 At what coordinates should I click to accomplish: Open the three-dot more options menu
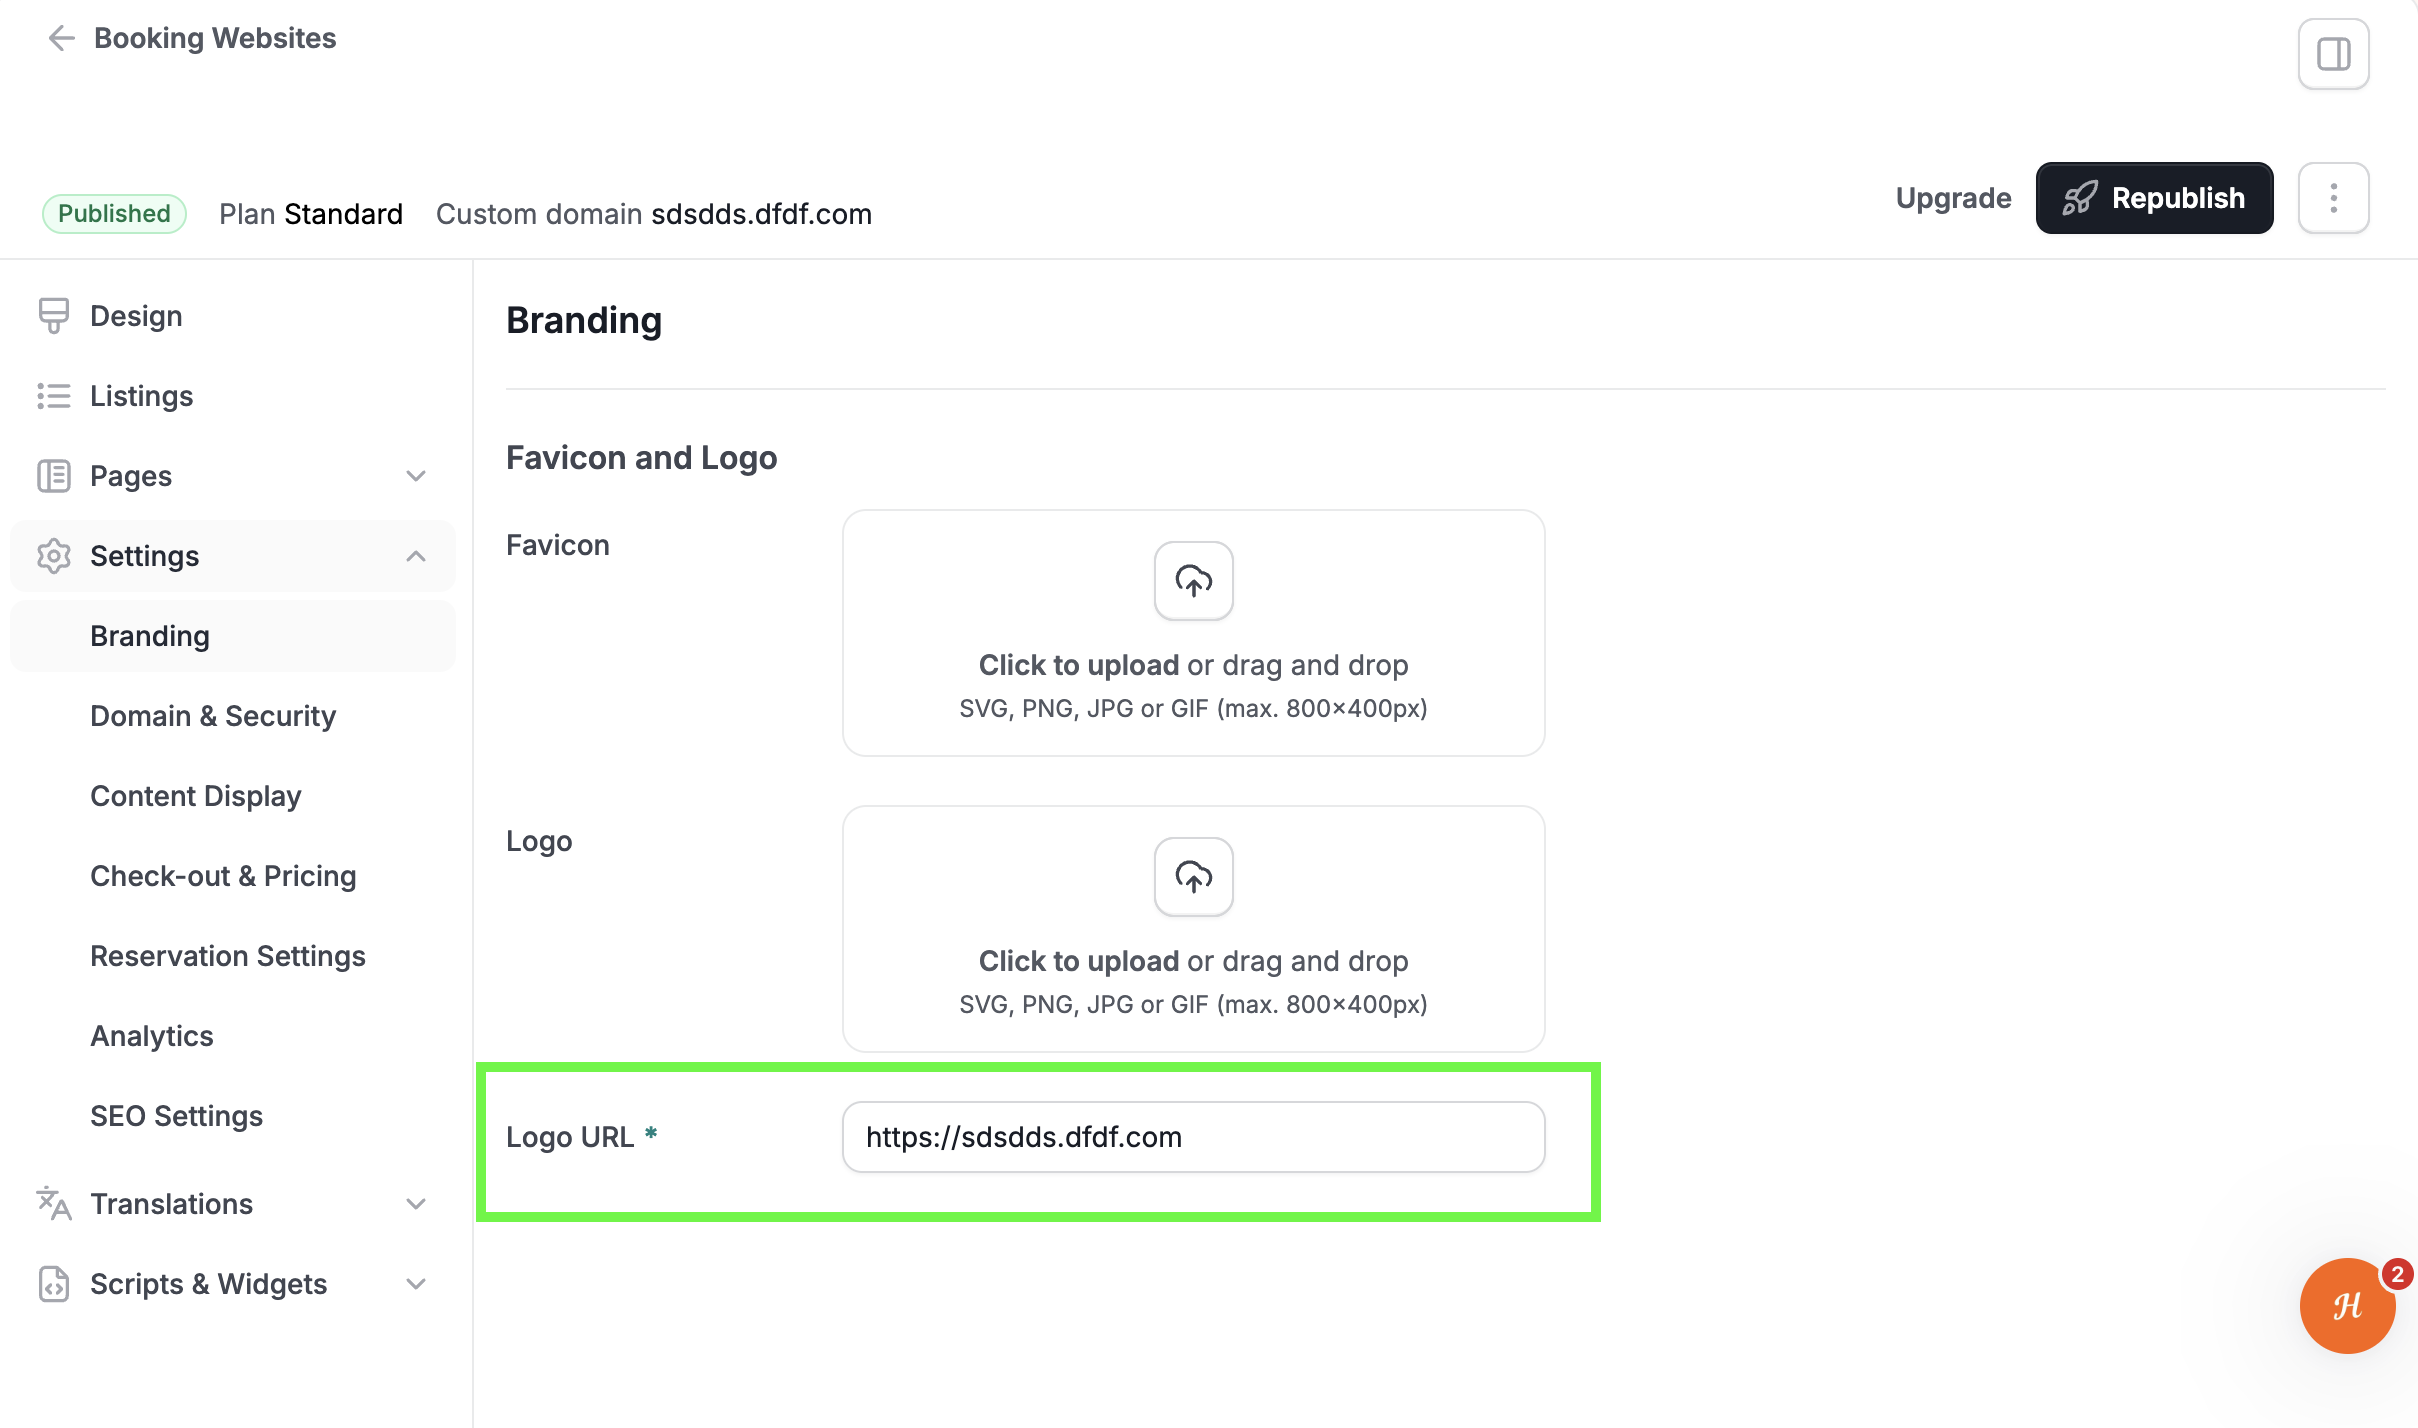click(x=2333, y=198)
